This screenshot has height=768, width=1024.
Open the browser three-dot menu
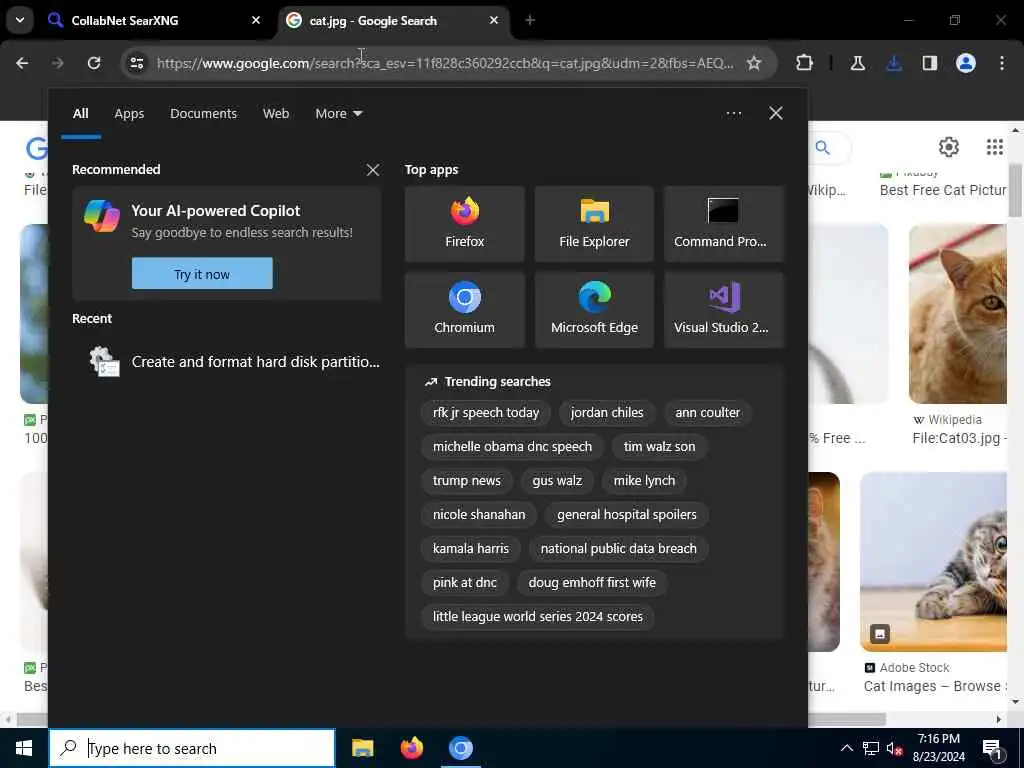click(x=1002, y=63)
